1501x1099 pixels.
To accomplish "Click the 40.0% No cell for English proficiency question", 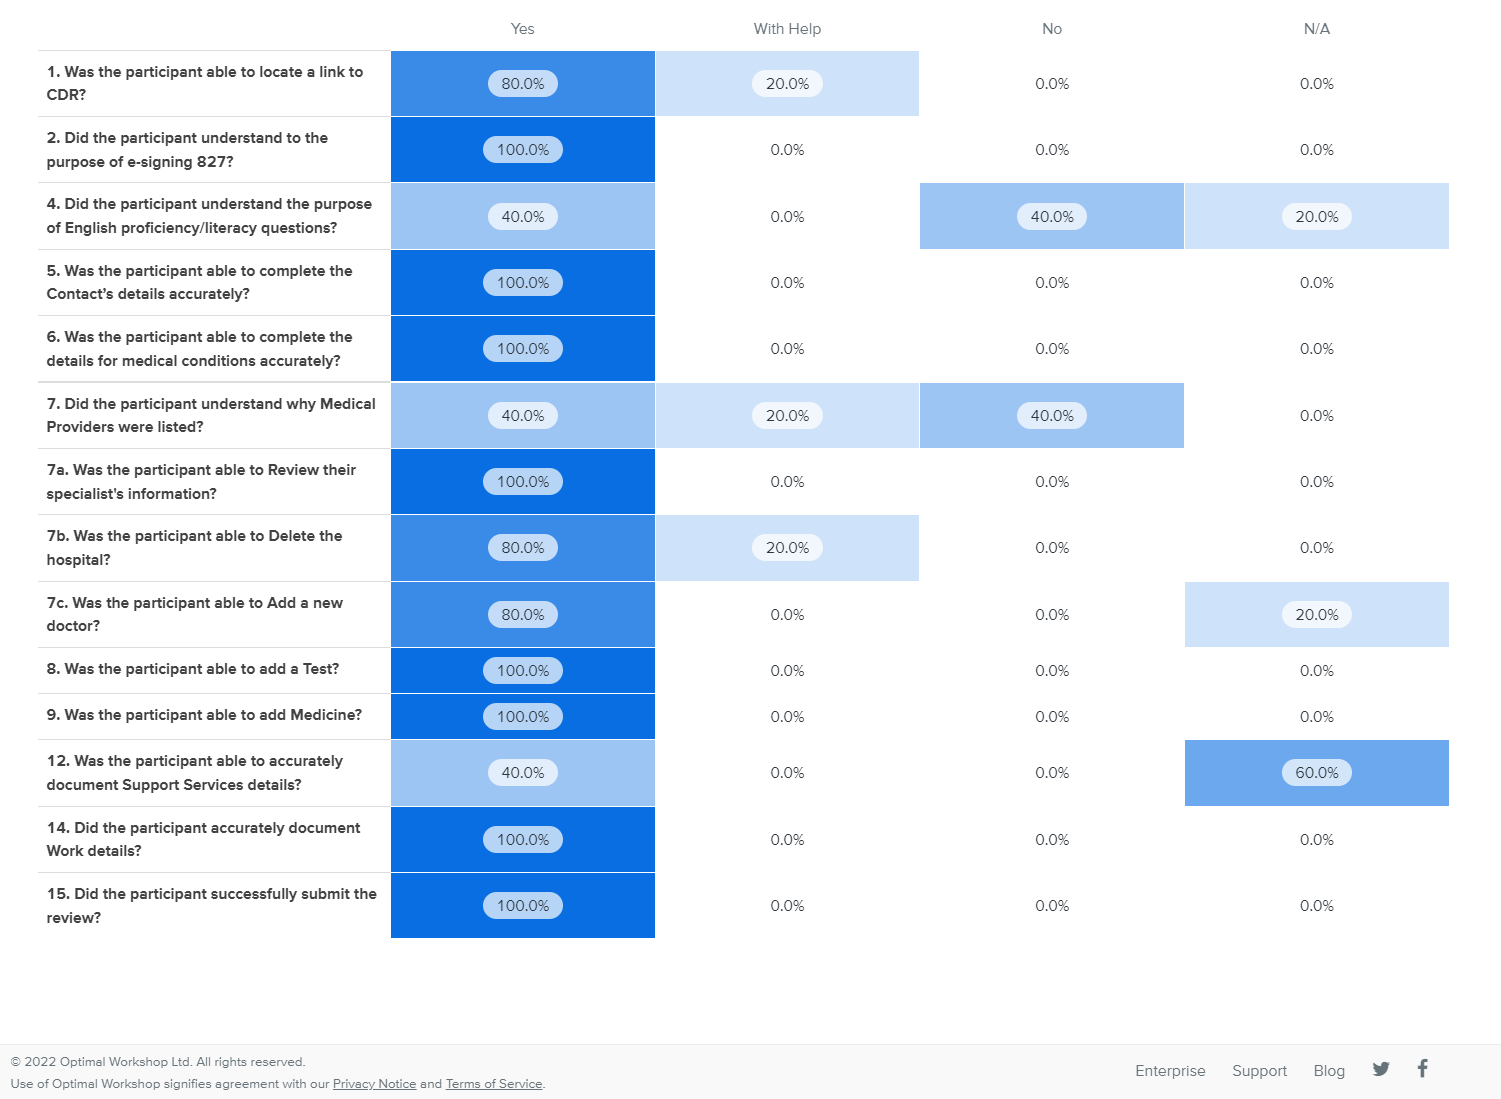I will tap(1052, 217).
